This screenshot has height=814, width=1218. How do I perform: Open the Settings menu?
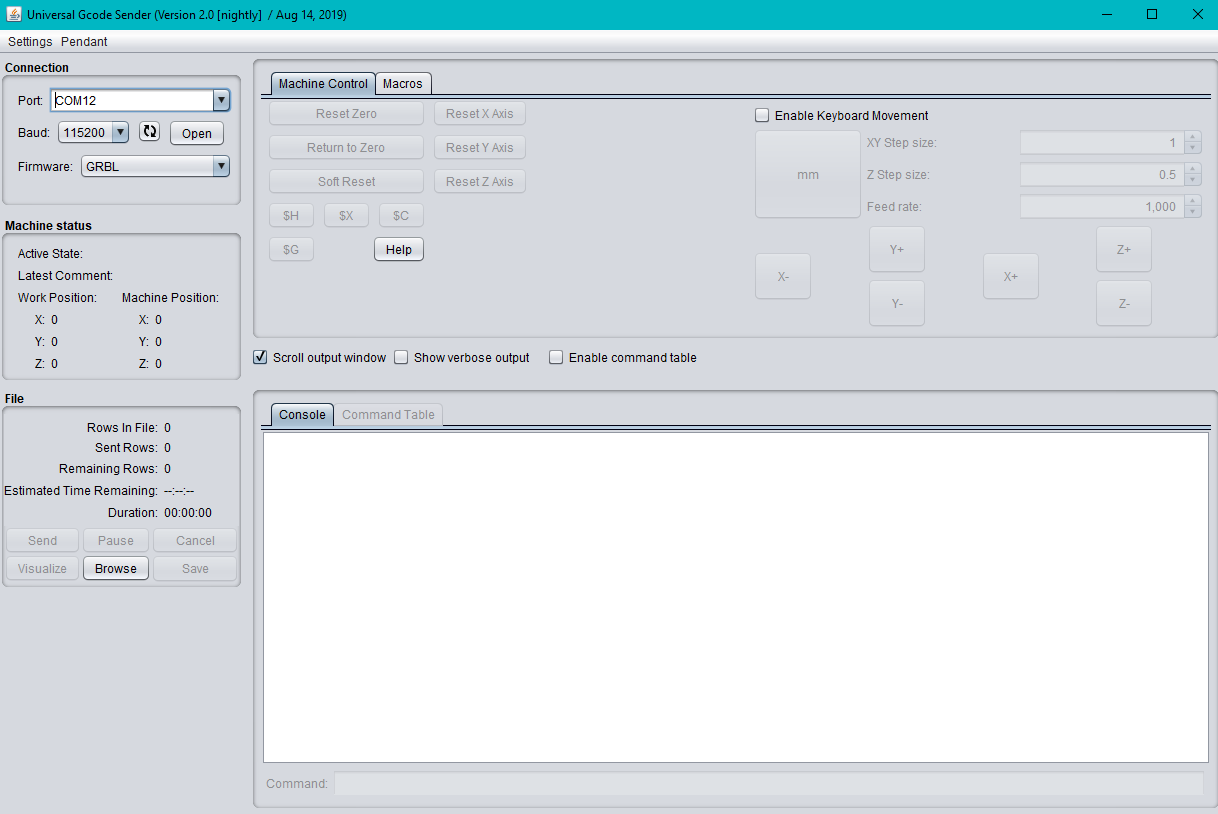pos(30,42)
